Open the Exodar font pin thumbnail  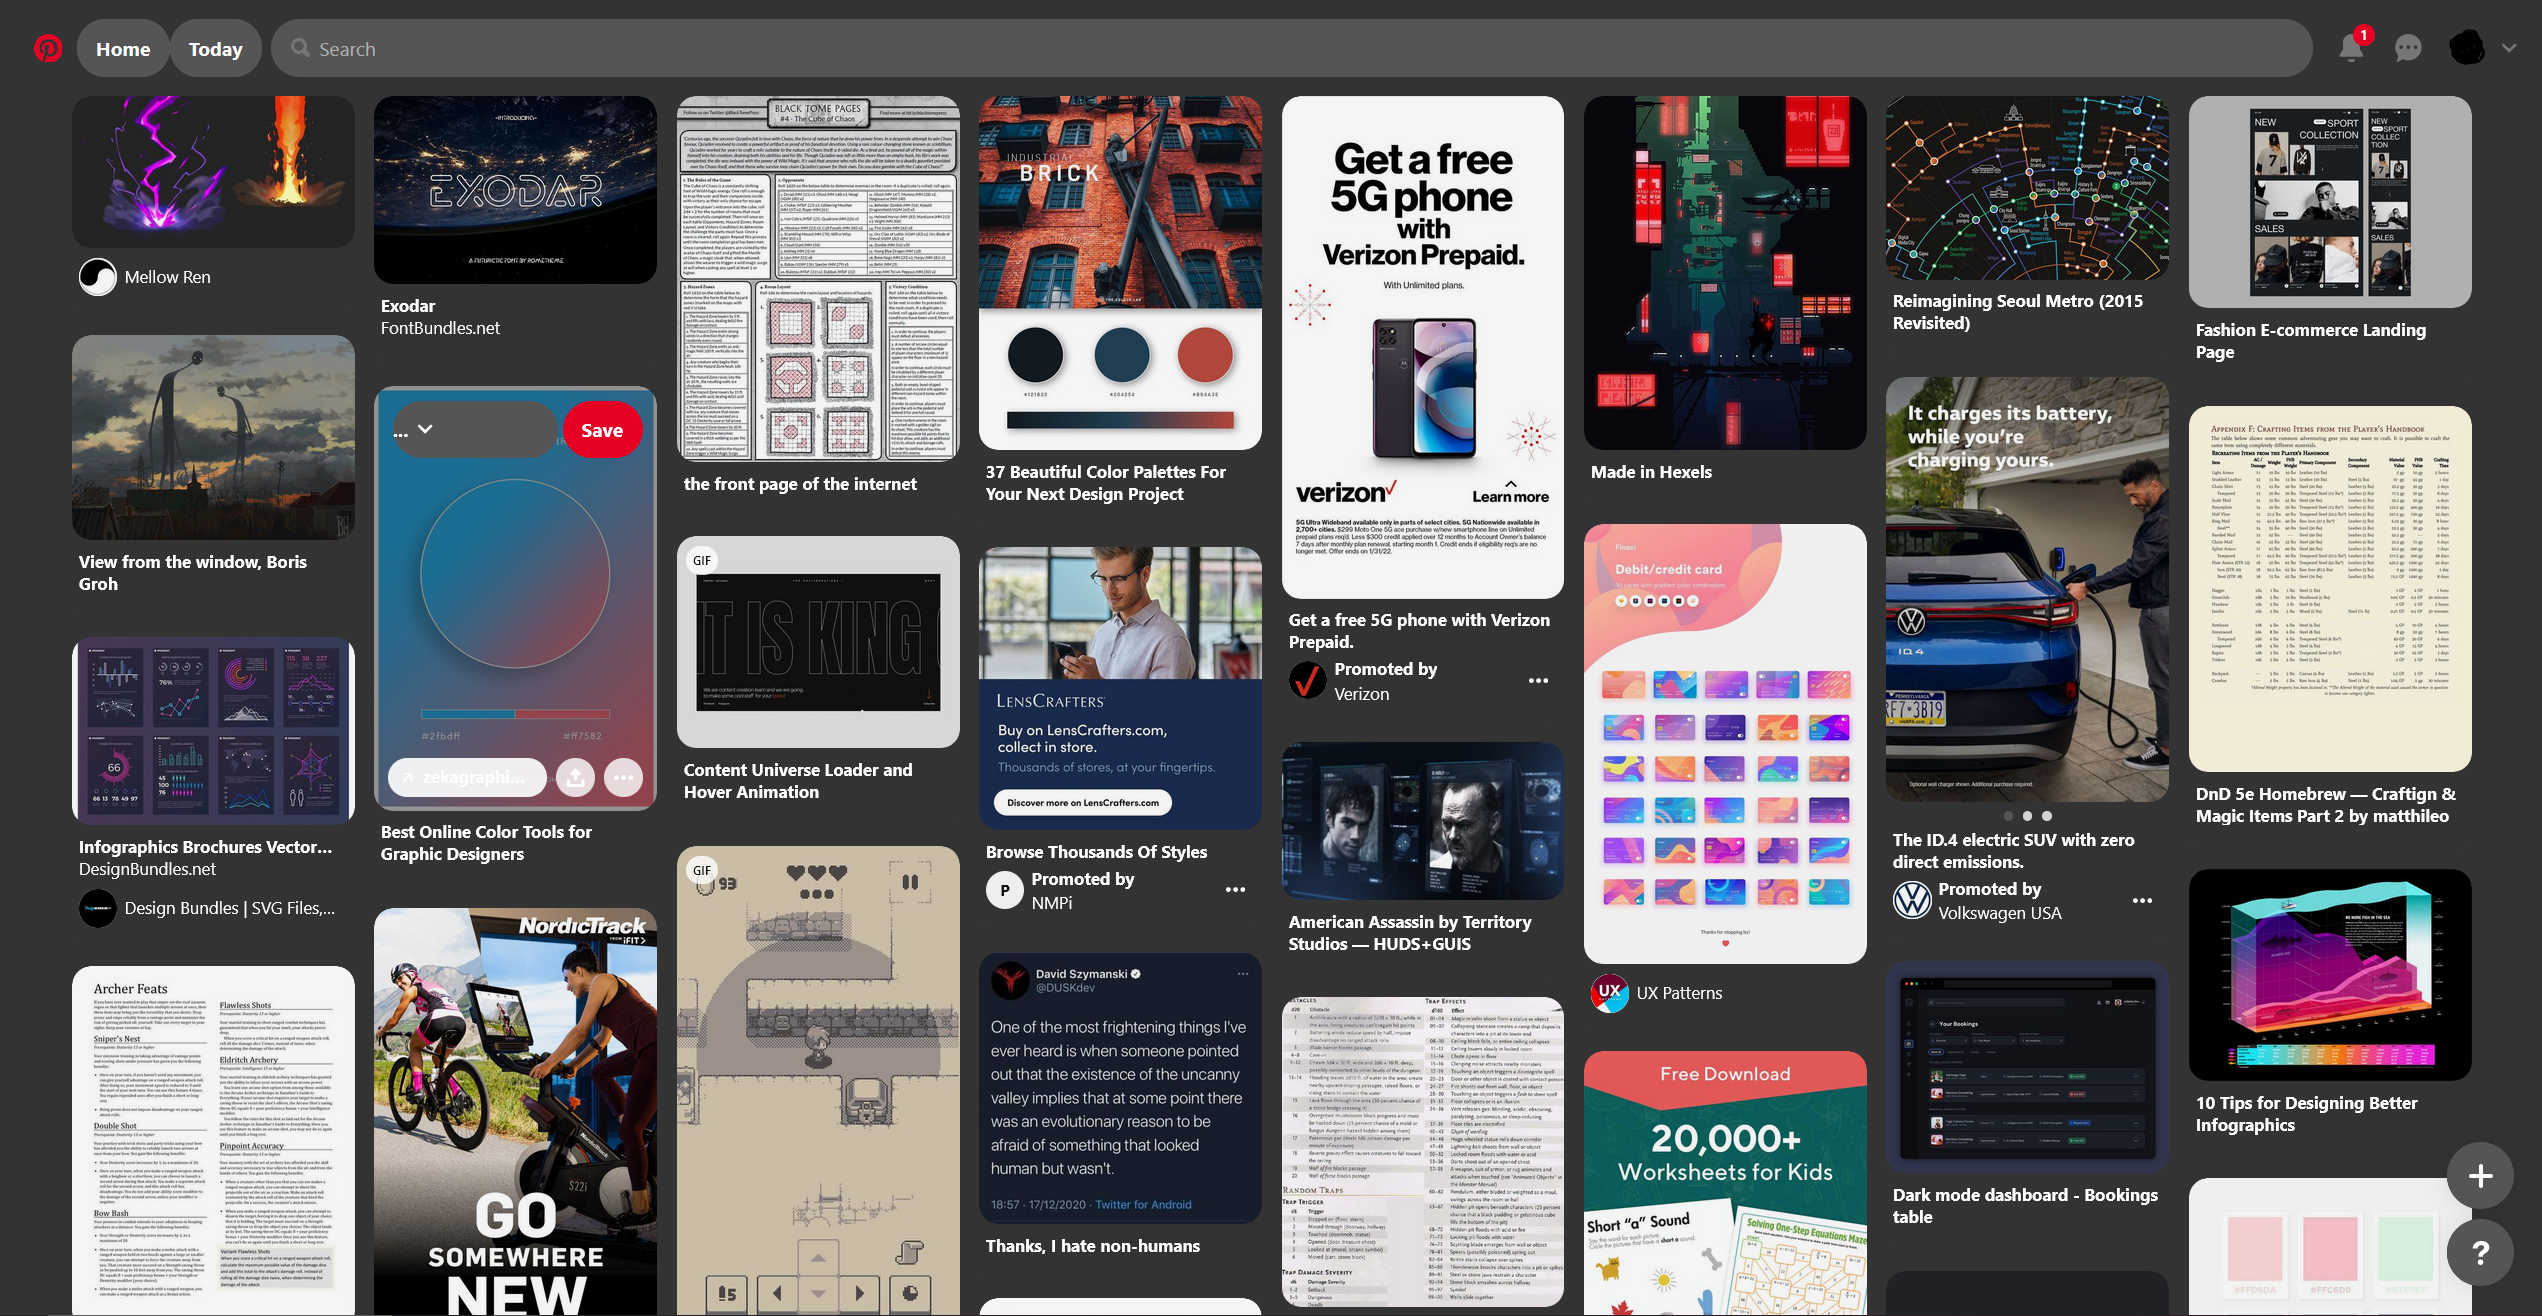[515, 190]
